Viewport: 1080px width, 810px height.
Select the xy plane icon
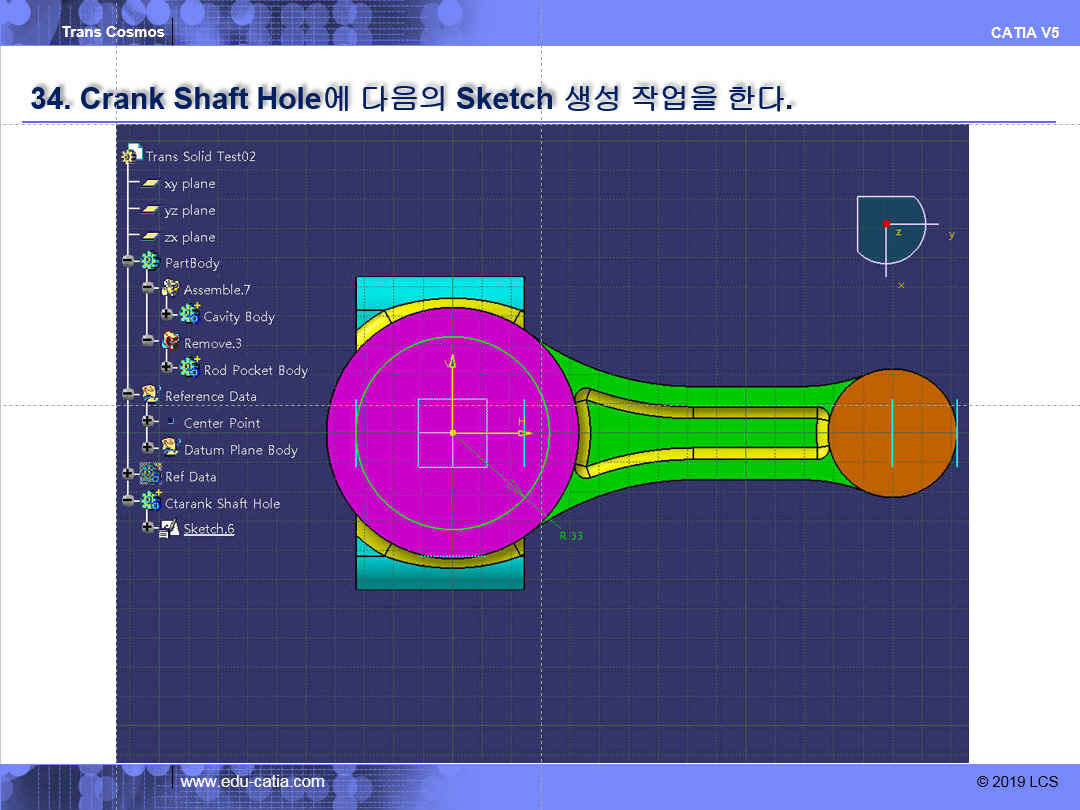click(x=150, y=184)
